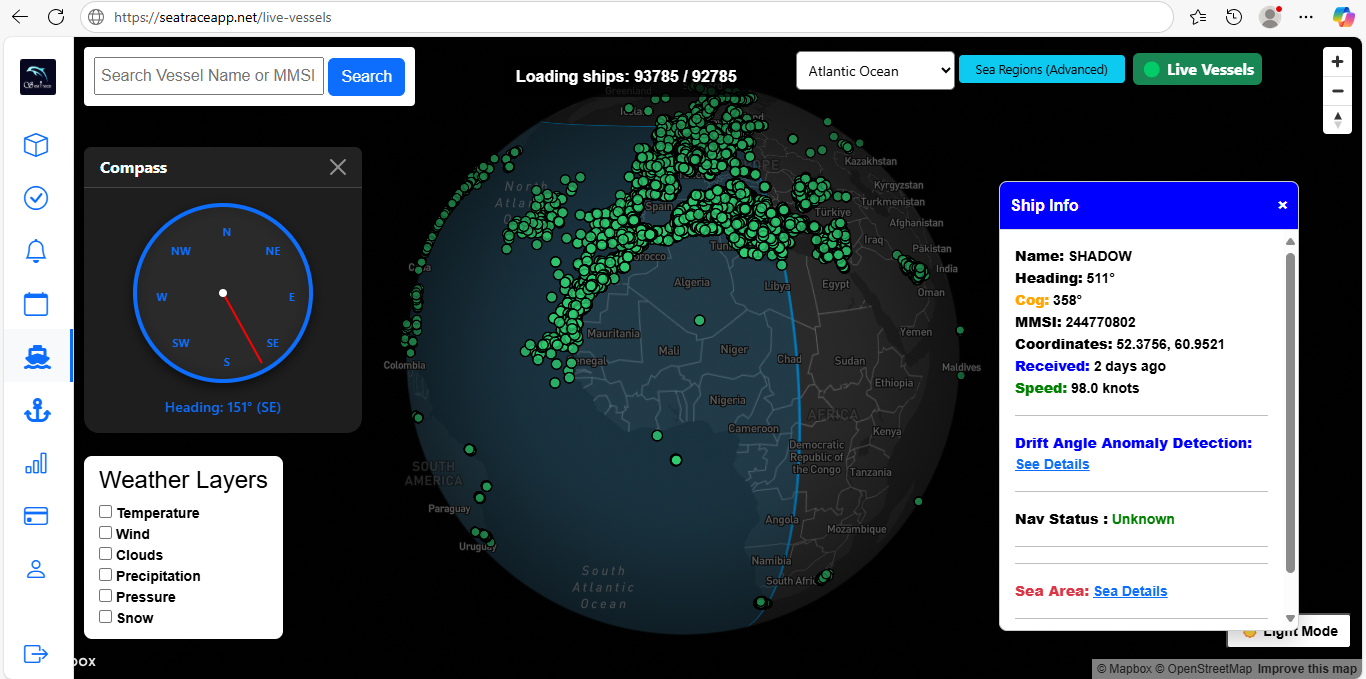
Task: Click Ship Info scroll down arrow
Action: [1290, 619]
